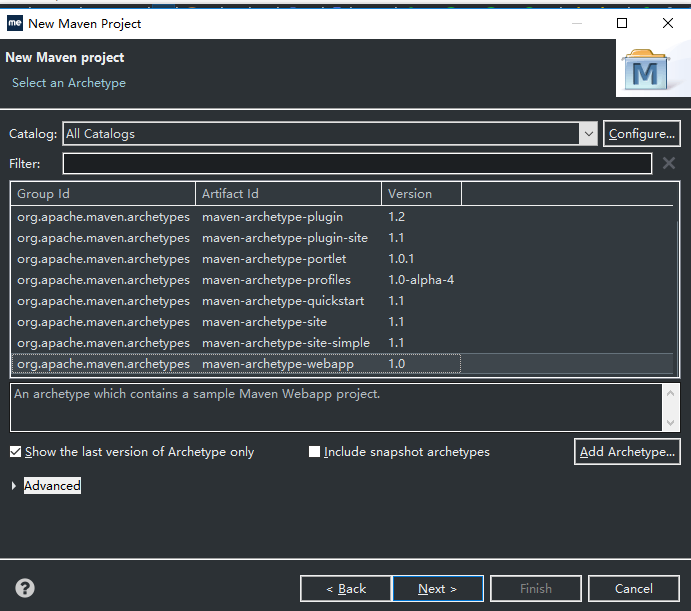Cancel the New Maven Project dialog
Image resolution: width=691 pixels, height=611 pixels.
pos(634,589)
